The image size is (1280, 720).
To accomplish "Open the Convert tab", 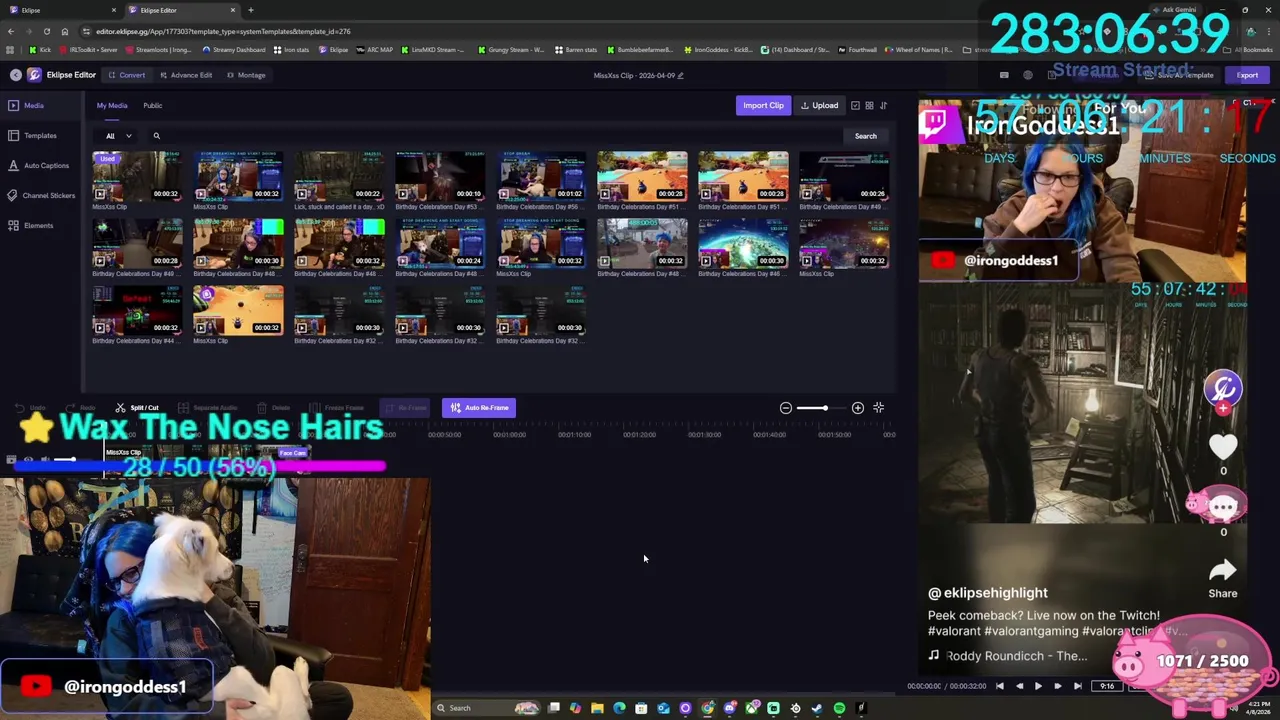I will tap(127, 75).
